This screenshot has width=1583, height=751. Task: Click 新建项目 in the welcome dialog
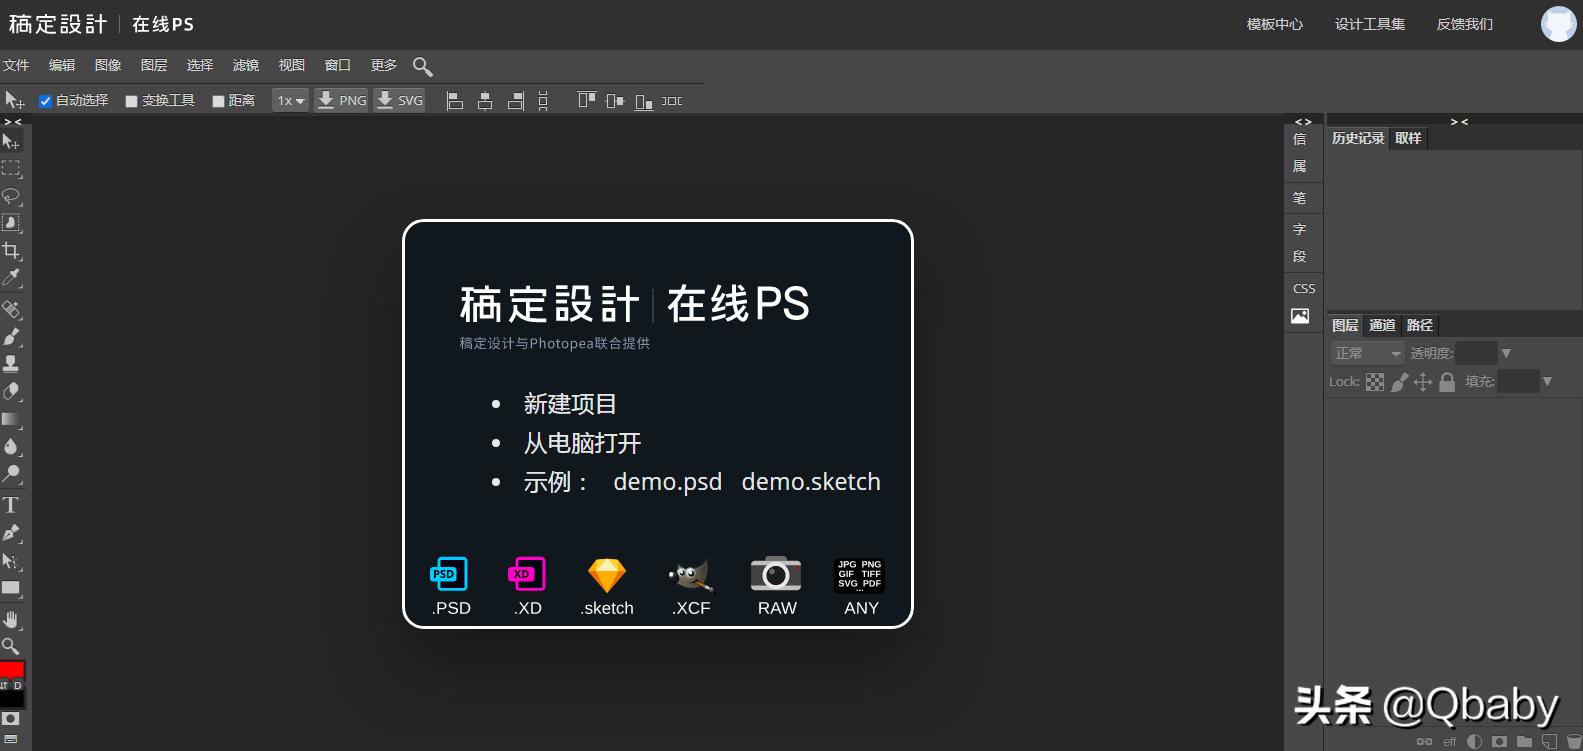(x=570, y=404)
